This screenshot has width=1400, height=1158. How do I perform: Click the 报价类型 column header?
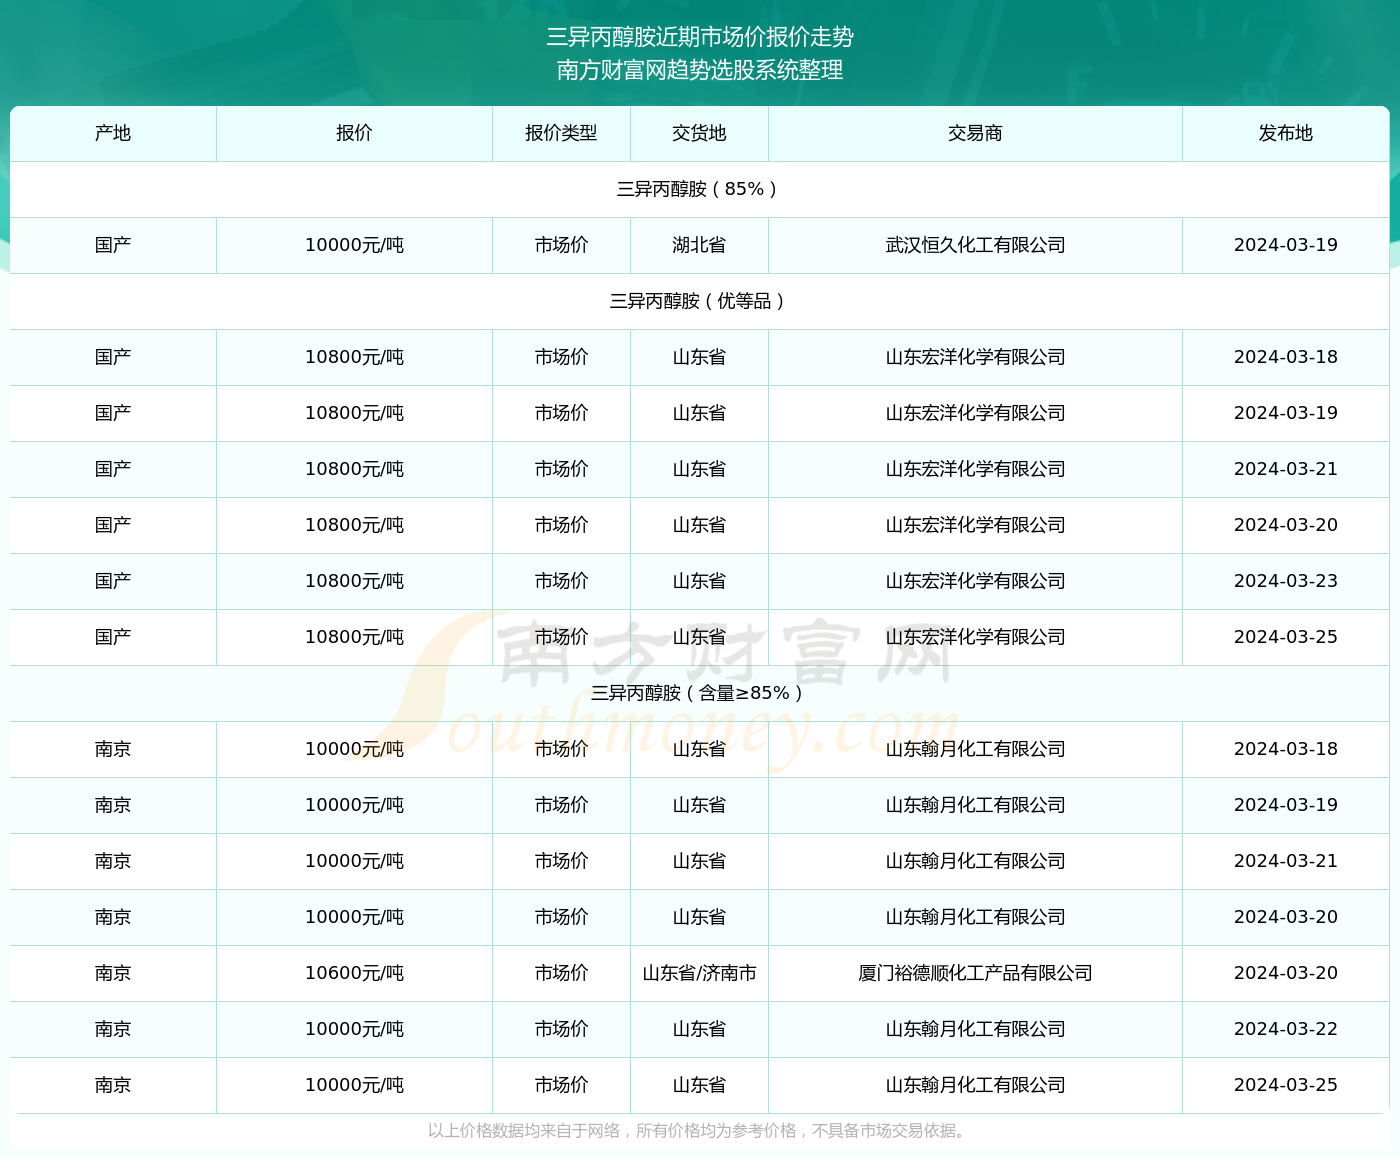pos(561,133)
